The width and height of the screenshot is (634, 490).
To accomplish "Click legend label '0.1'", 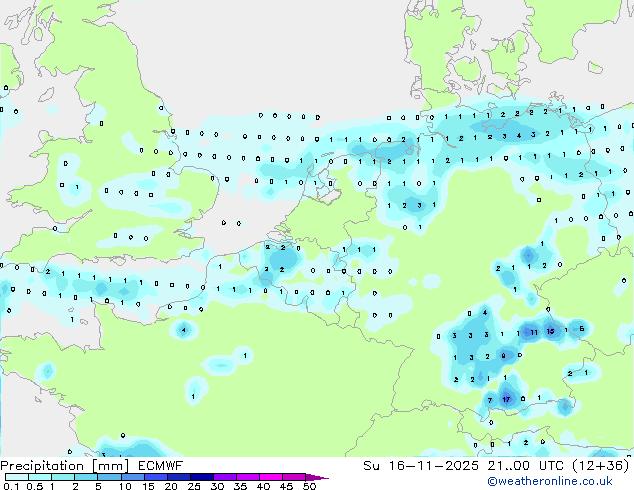I will 11,486.
